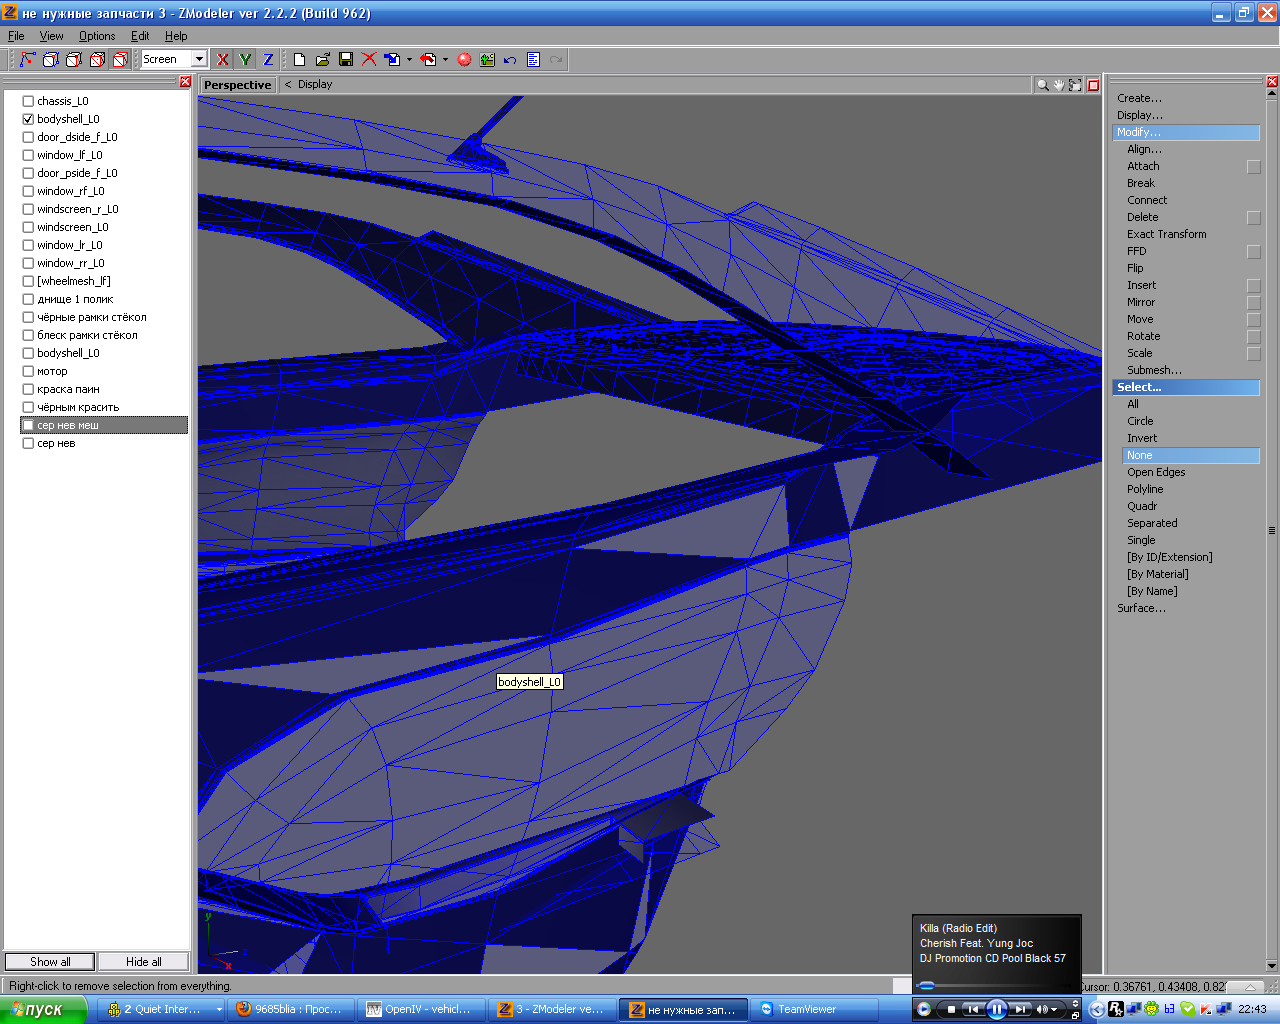Select the vertices editing level icon

click(27, 60)
